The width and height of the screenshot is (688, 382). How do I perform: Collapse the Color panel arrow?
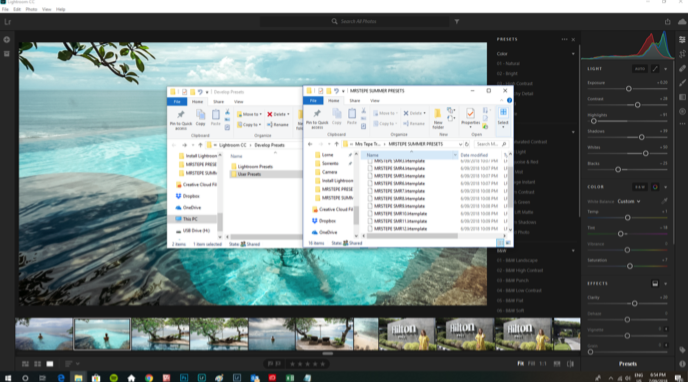click(666, 187)
